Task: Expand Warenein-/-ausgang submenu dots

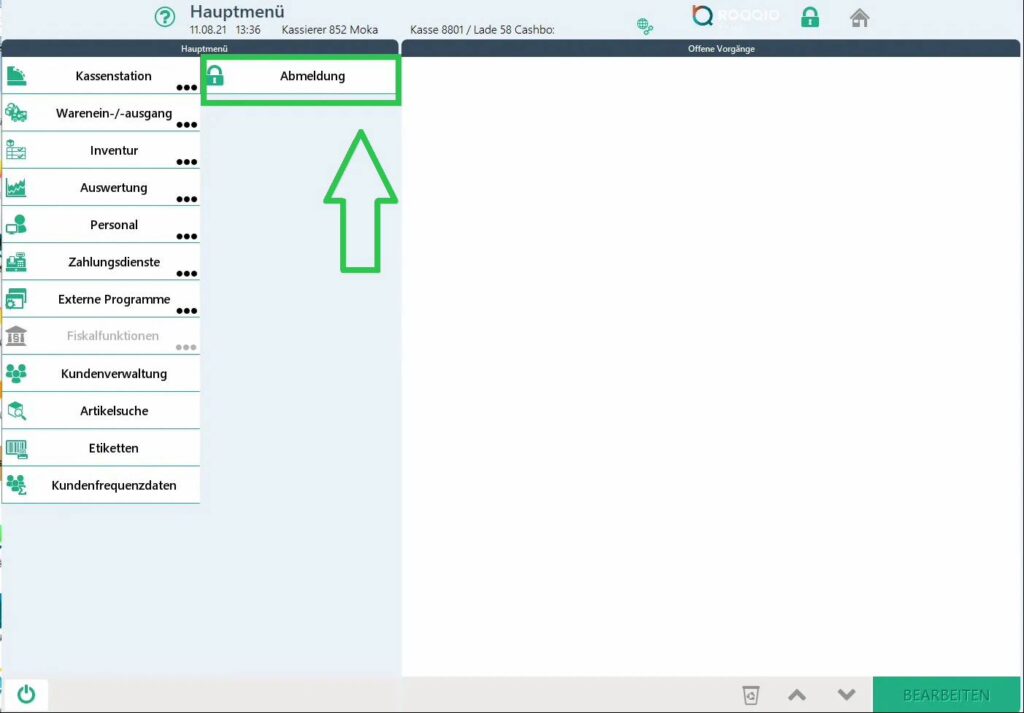Action: (x=186, y=125)
